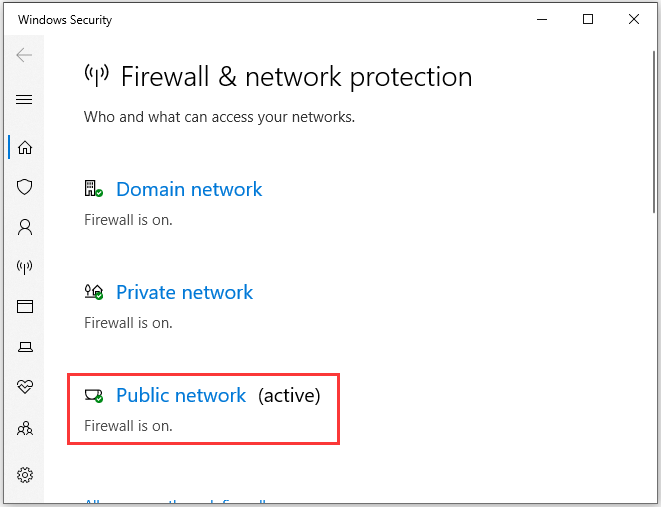Open Settings gear in the sidebar

25,475
